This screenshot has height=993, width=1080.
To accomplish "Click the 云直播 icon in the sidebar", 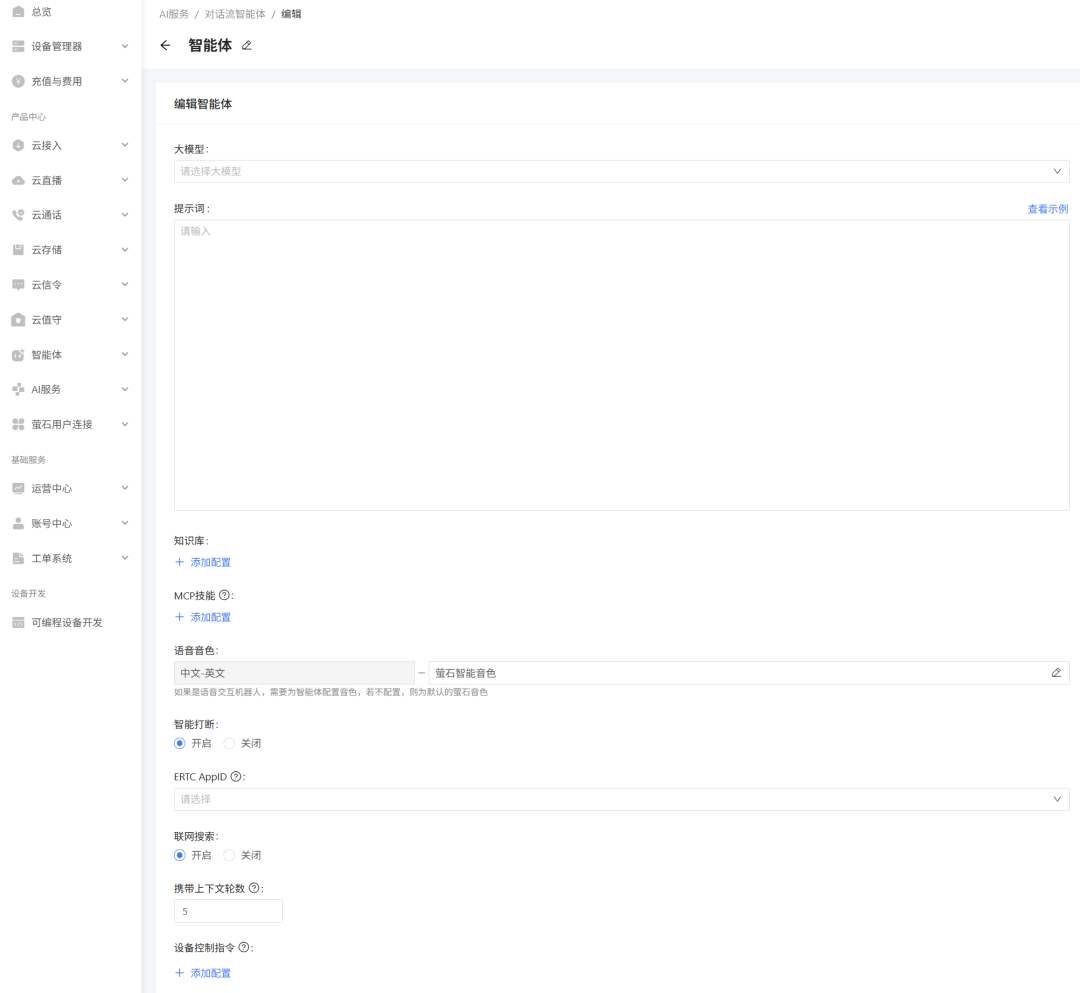I will click(18, 181).
